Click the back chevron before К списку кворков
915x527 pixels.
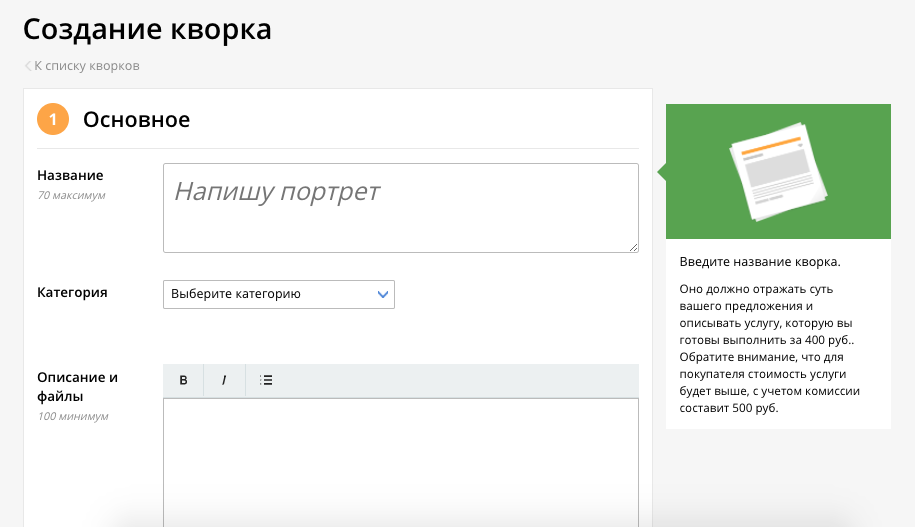27,66
